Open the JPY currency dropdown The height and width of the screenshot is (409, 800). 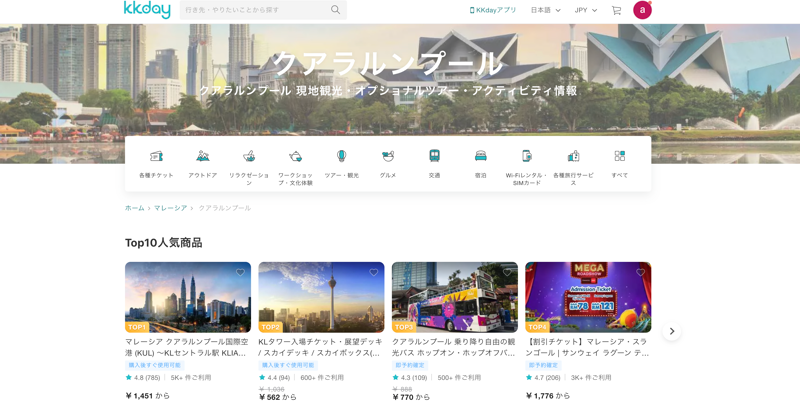(585, 10)
